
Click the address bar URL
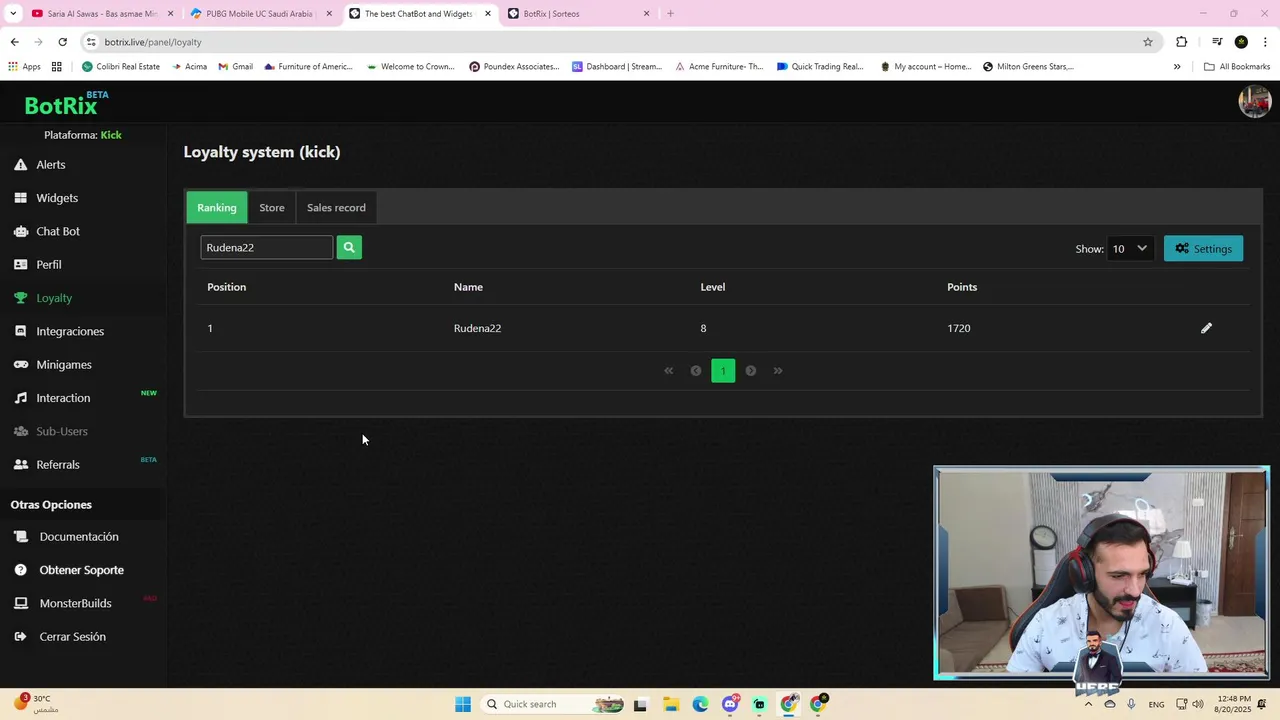(153, 42)
